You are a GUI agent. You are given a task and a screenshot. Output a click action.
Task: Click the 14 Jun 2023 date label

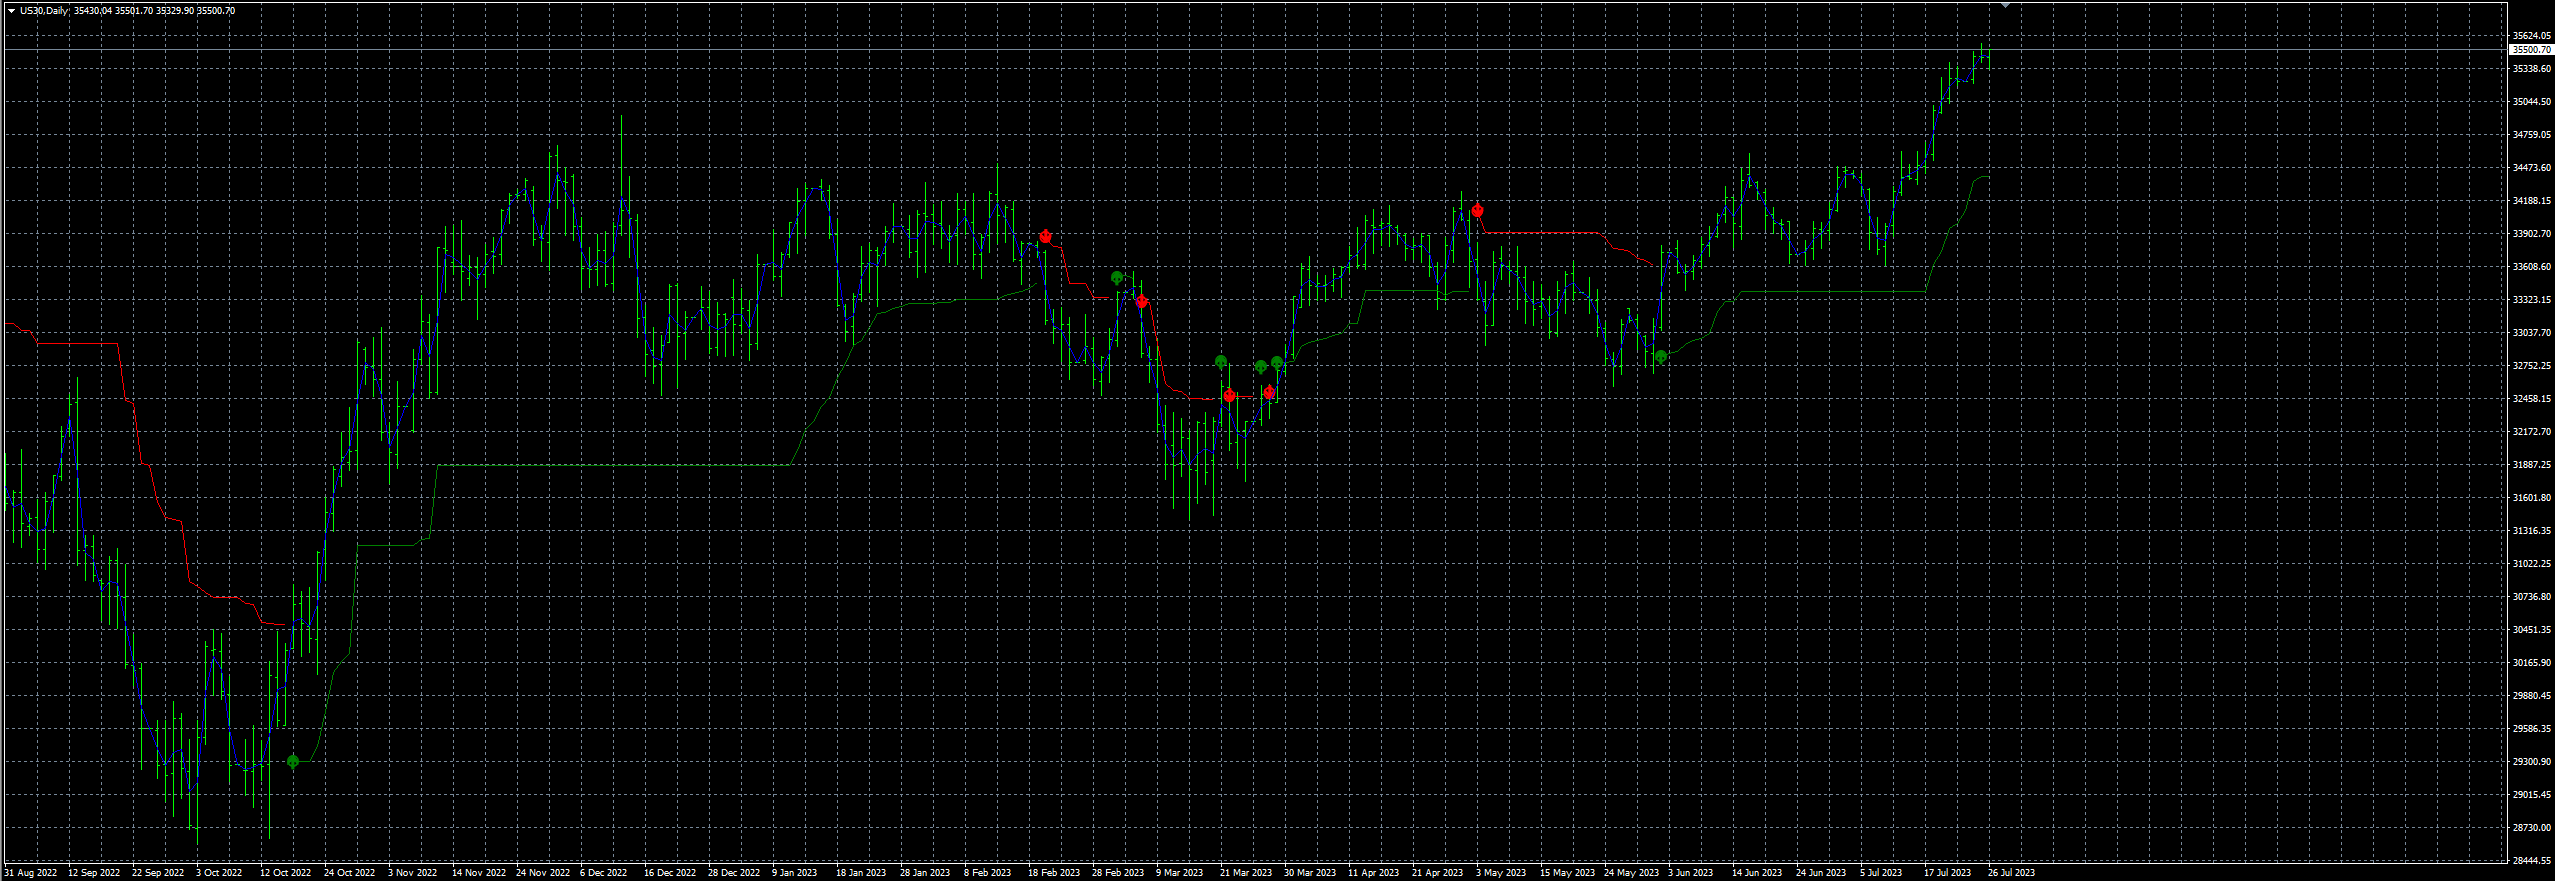1757,873
